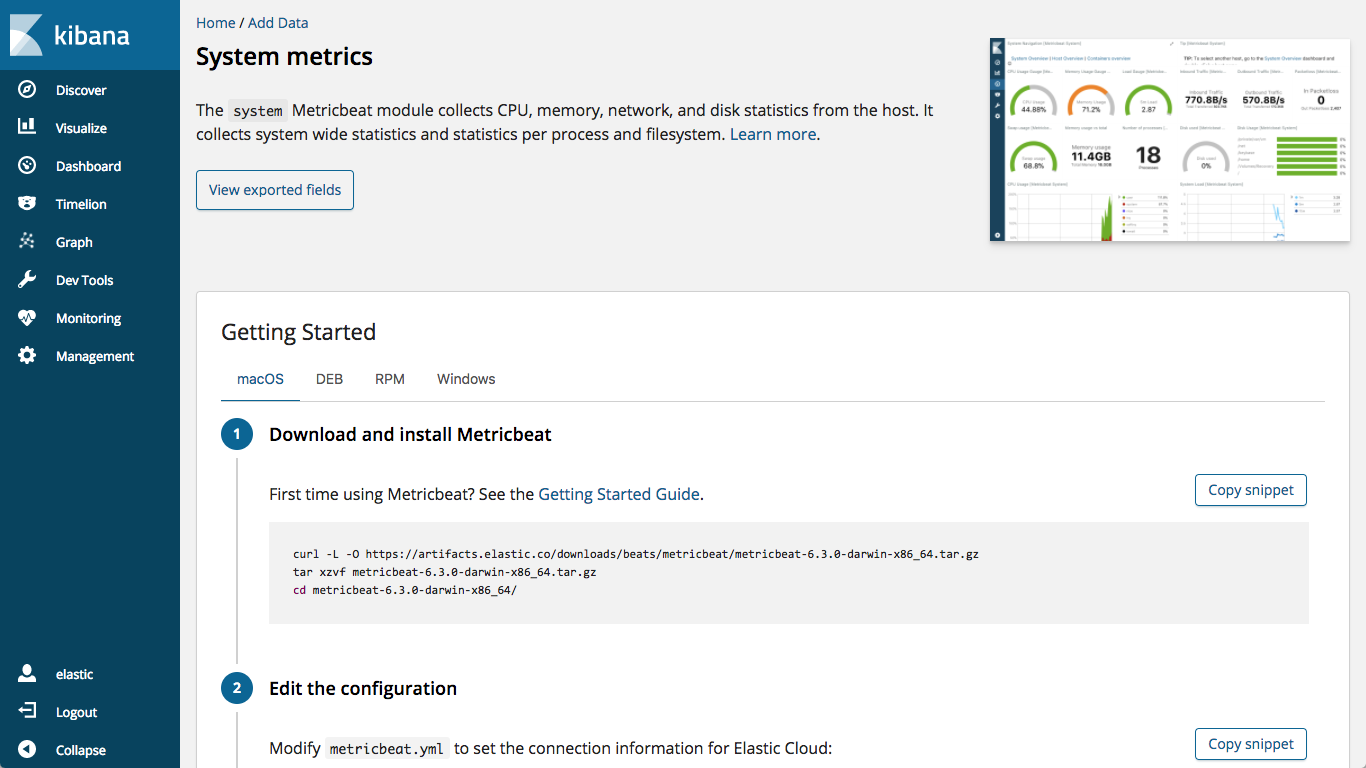Click the curl download command line
Image resolution: width=1366 pixels, height=768 pixels.
[x=636, y=553]
